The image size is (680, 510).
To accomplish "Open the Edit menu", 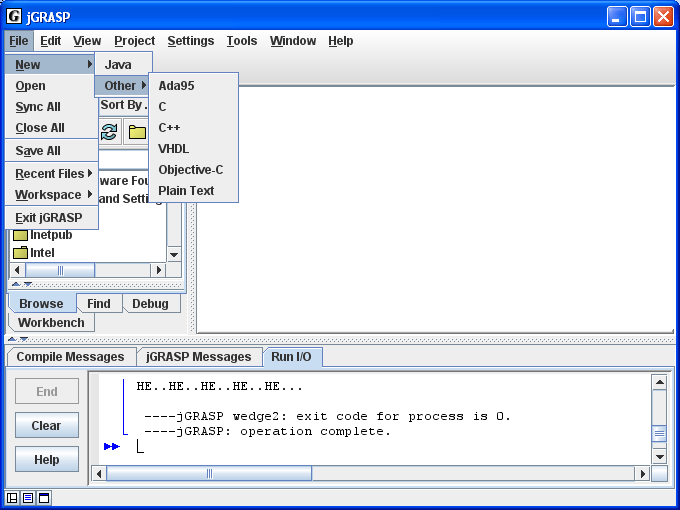I will click(50, 41).
